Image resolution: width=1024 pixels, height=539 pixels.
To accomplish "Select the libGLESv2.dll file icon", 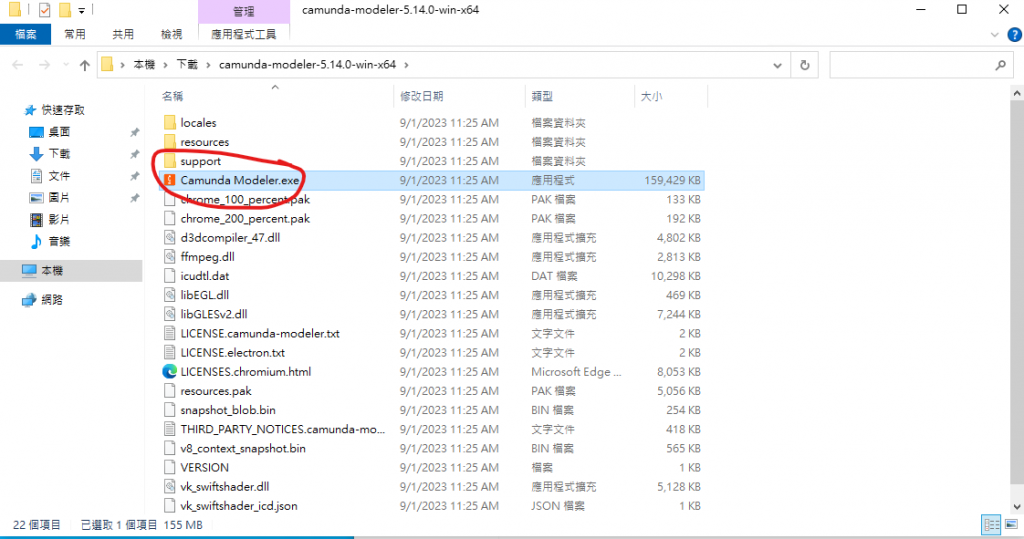I will pos(170,314).
